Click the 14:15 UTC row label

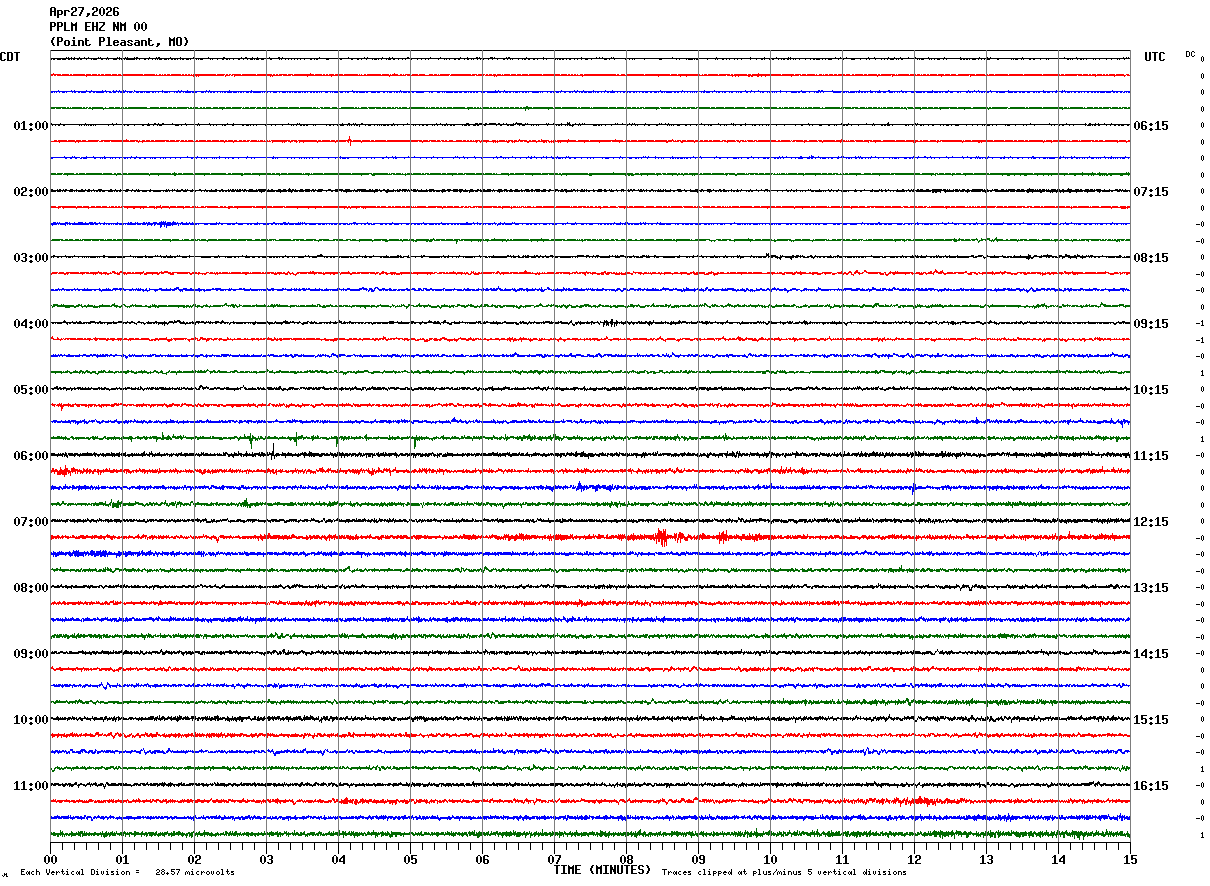click(x=1151, y=654)
